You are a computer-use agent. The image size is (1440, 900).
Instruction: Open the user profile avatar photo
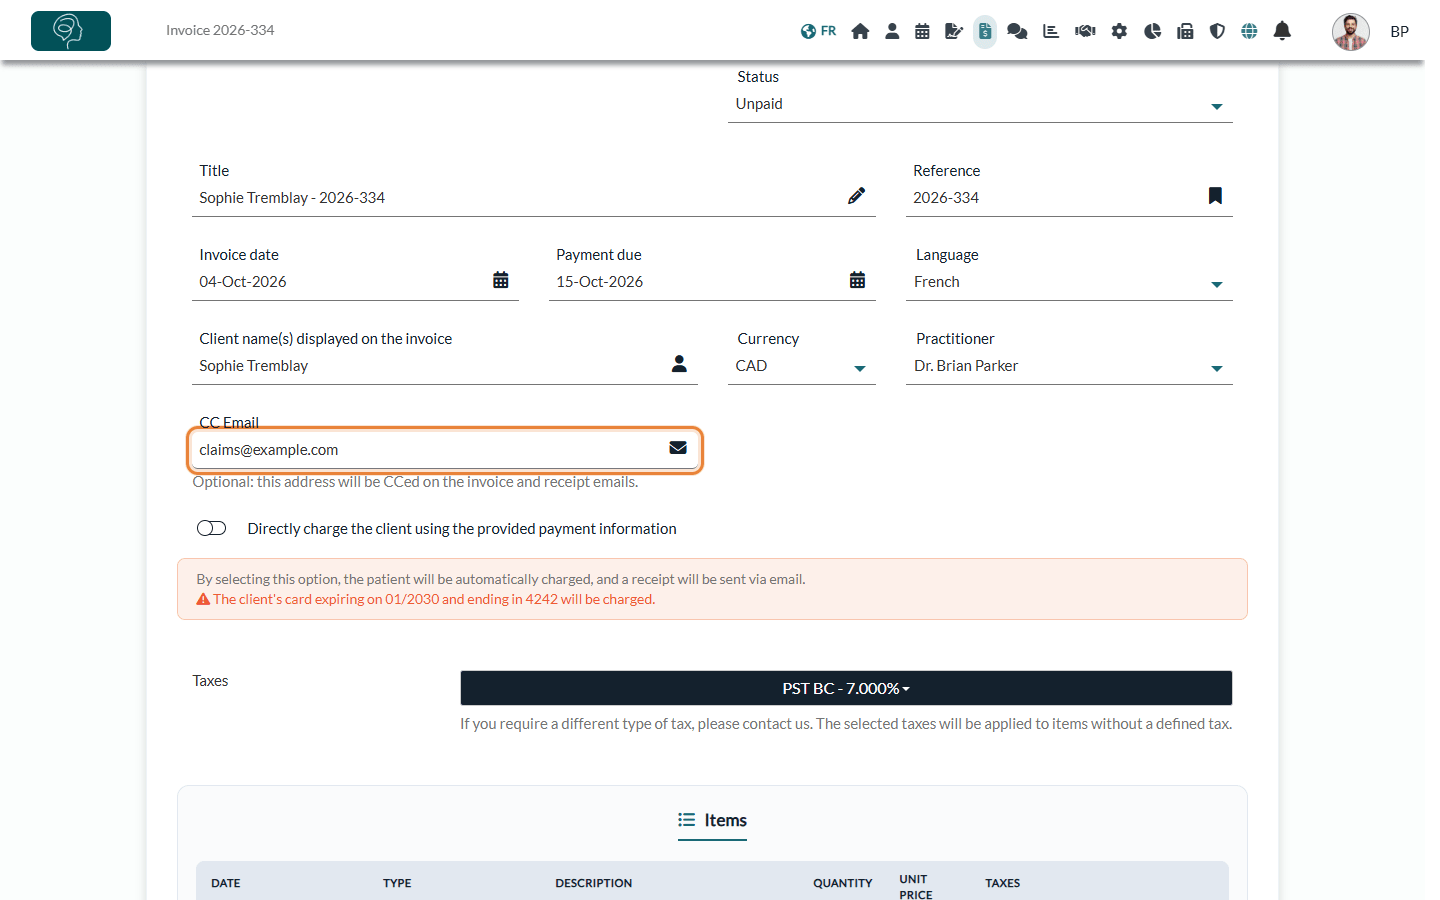1350,32
